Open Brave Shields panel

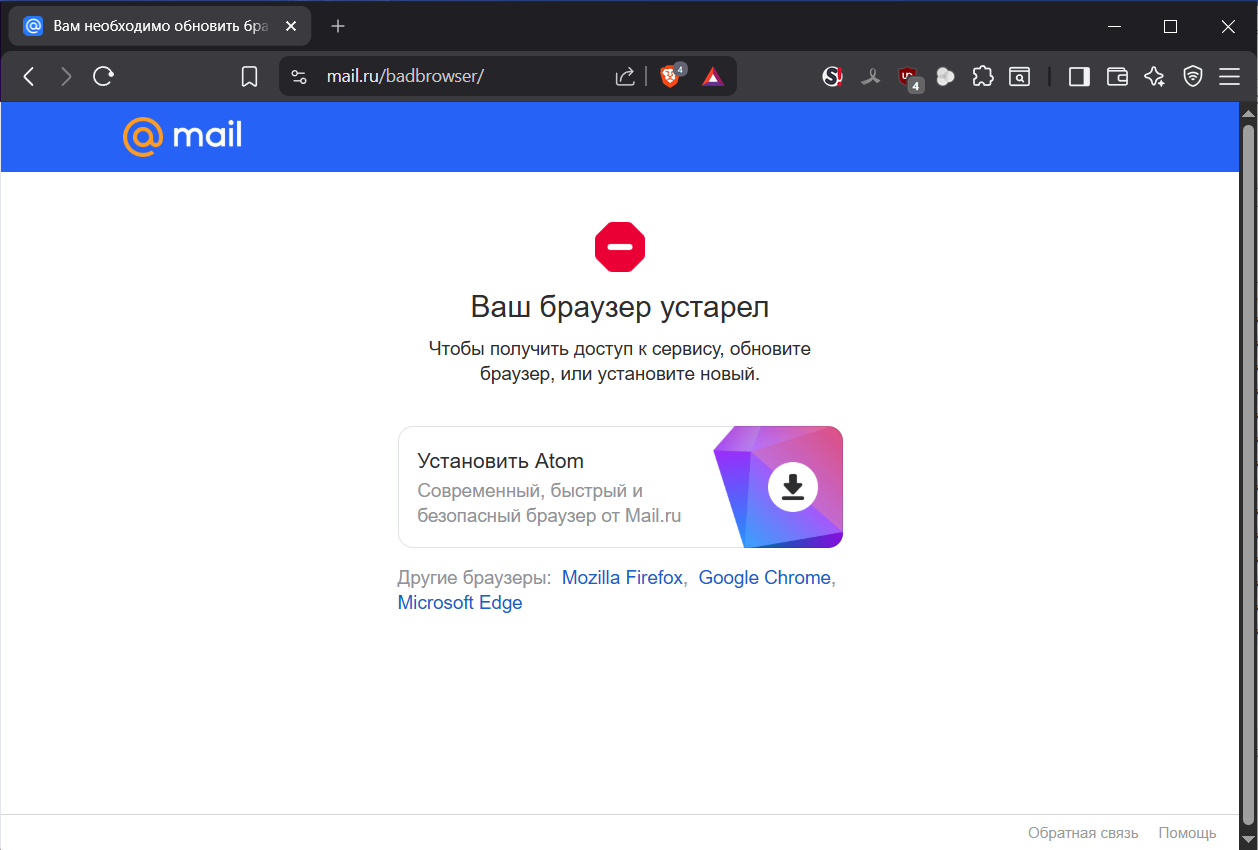point(670,77)
